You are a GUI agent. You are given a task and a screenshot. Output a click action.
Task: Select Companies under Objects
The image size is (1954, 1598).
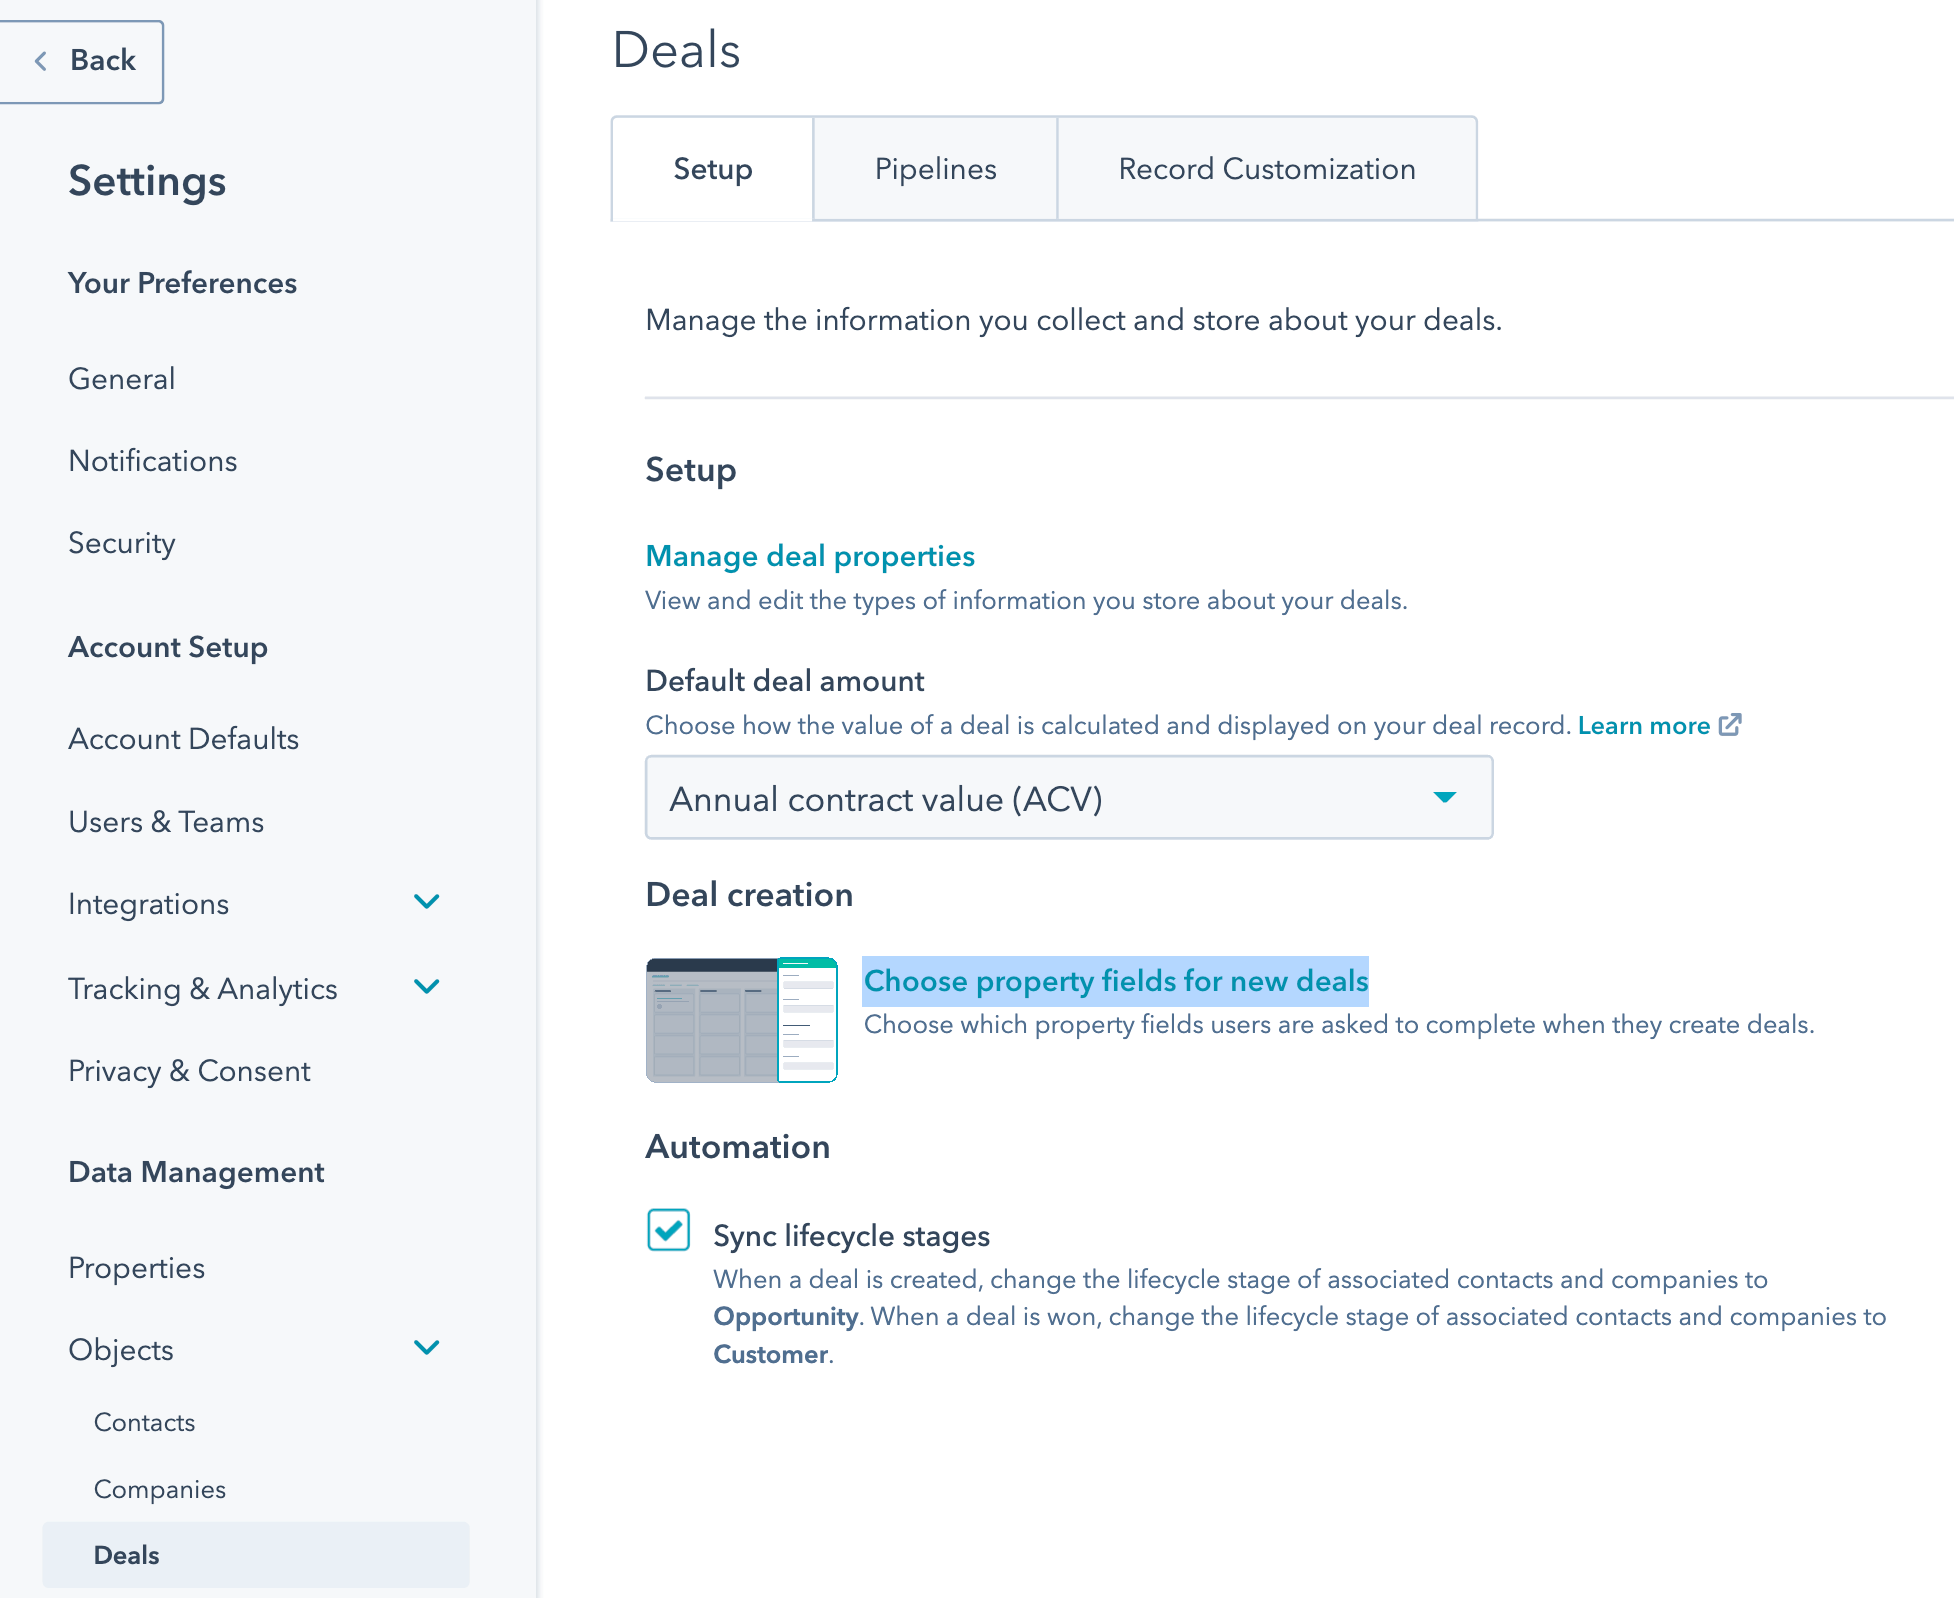pyautogui.click(x=159, y=1489)
